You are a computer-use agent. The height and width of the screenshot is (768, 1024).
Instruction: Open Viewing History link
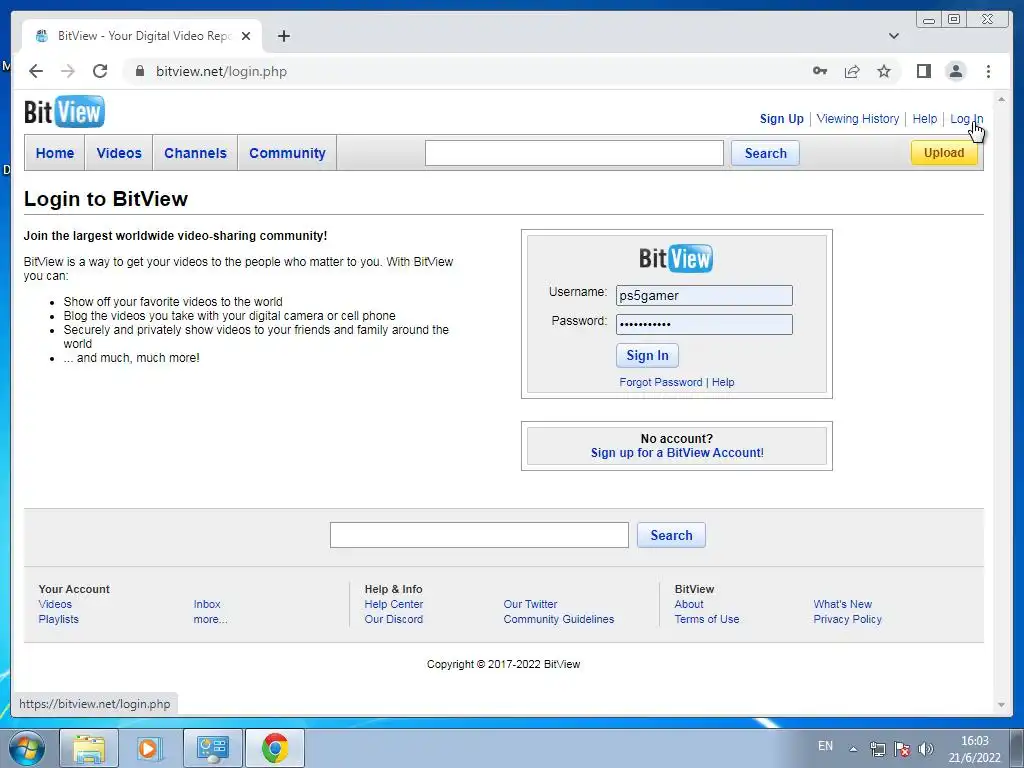[857, 119]
